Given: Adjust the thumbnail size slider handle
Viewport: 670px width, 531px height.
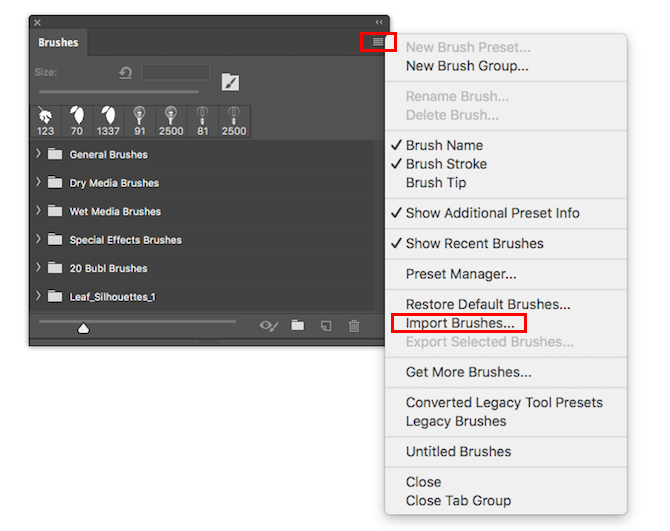Looking at the screenshot, I should [83, 328].
